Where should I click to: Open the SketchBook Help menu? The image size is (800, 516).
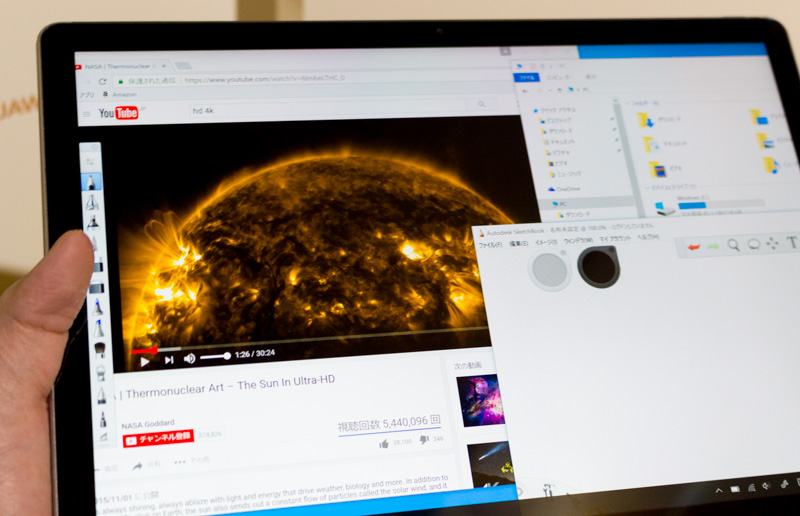(648, 237)
